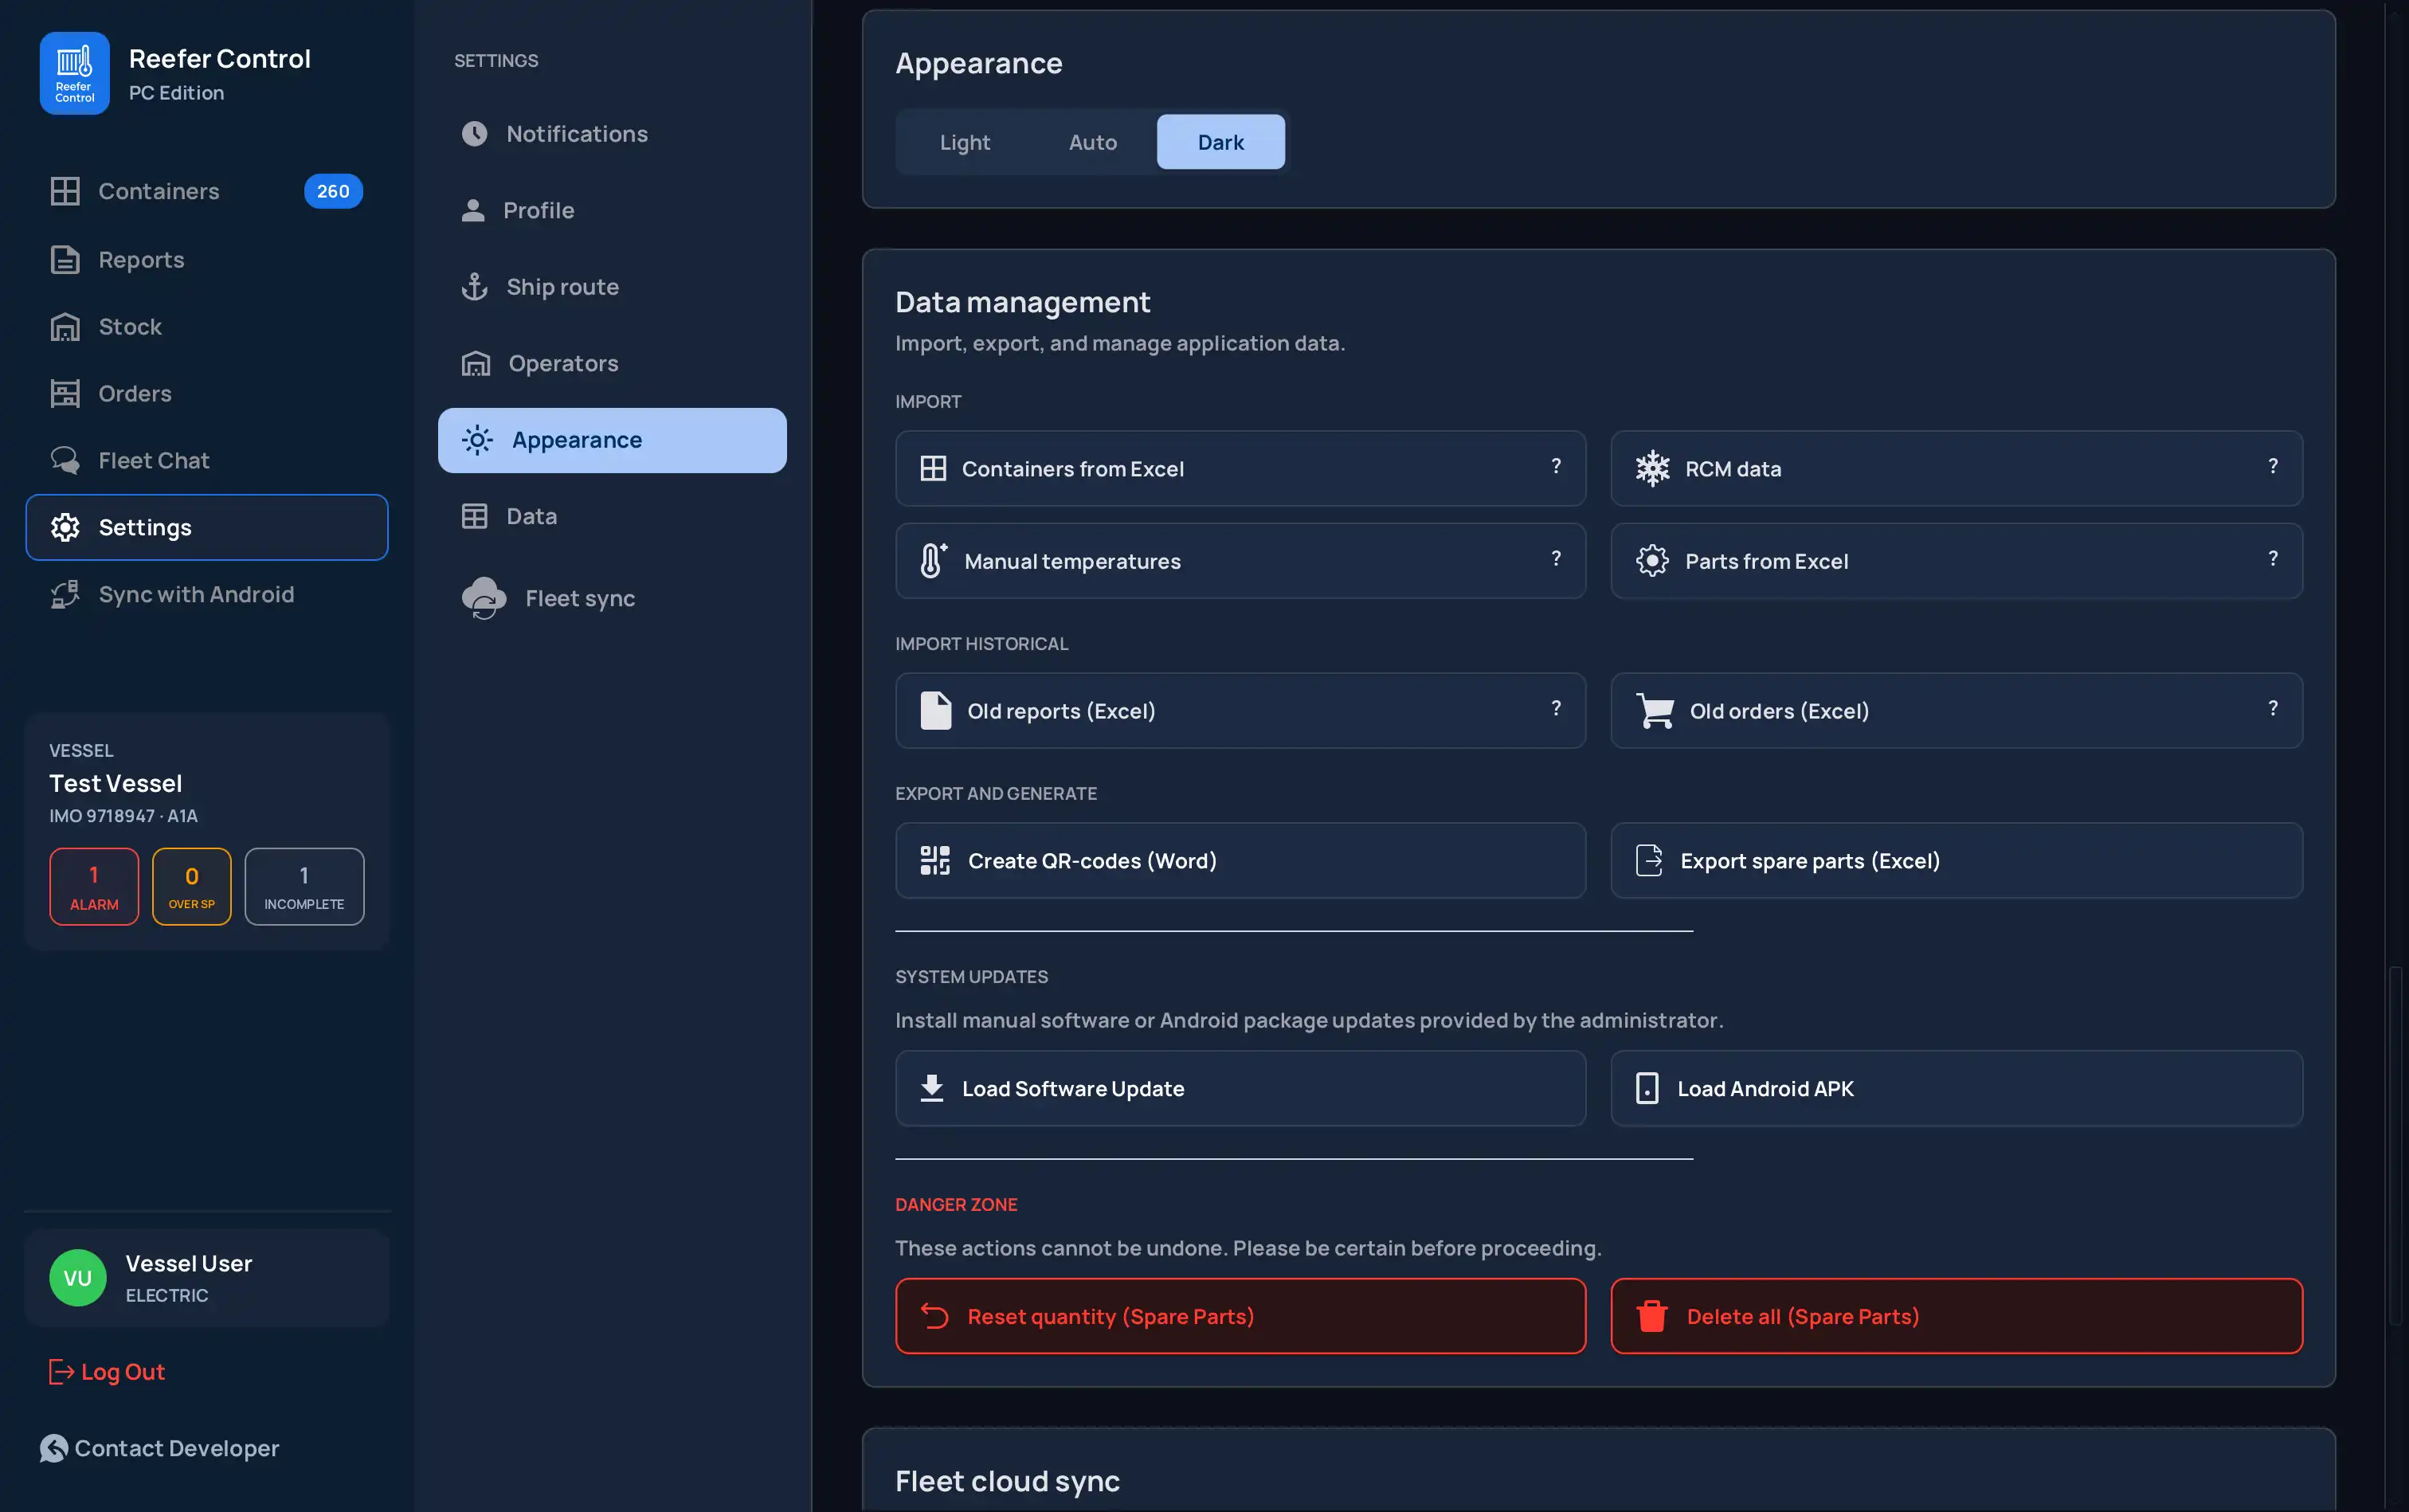Select Appearance in the settings menu
This screenshot has height=1512, width=2409.
point(612,440)
